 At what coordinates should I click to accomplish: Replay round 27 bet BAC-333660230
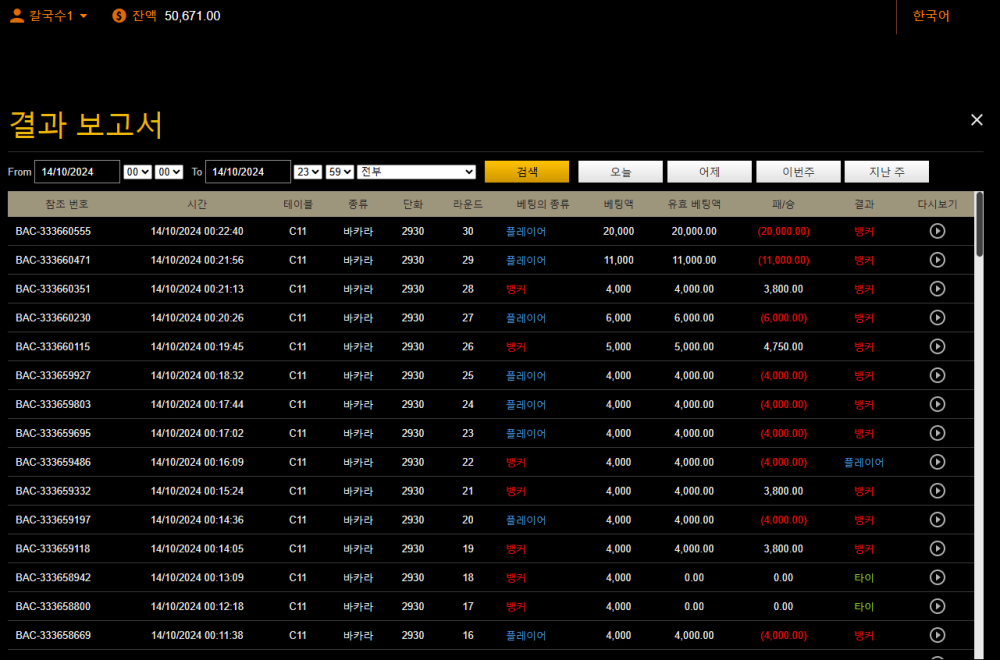click(x=937, y=318)
